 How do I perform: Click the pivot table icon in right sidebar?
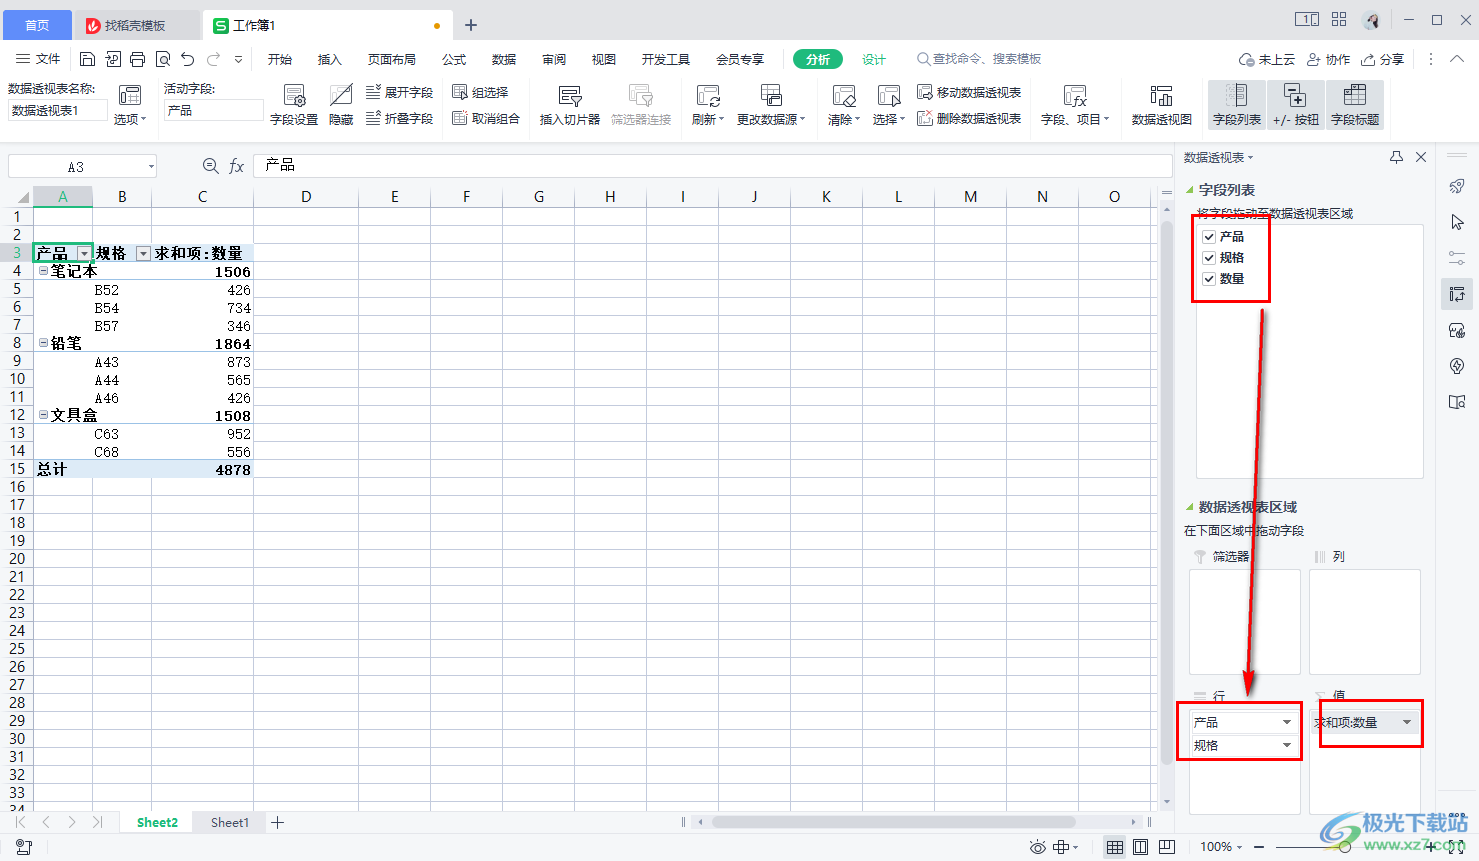(1457, 294)
